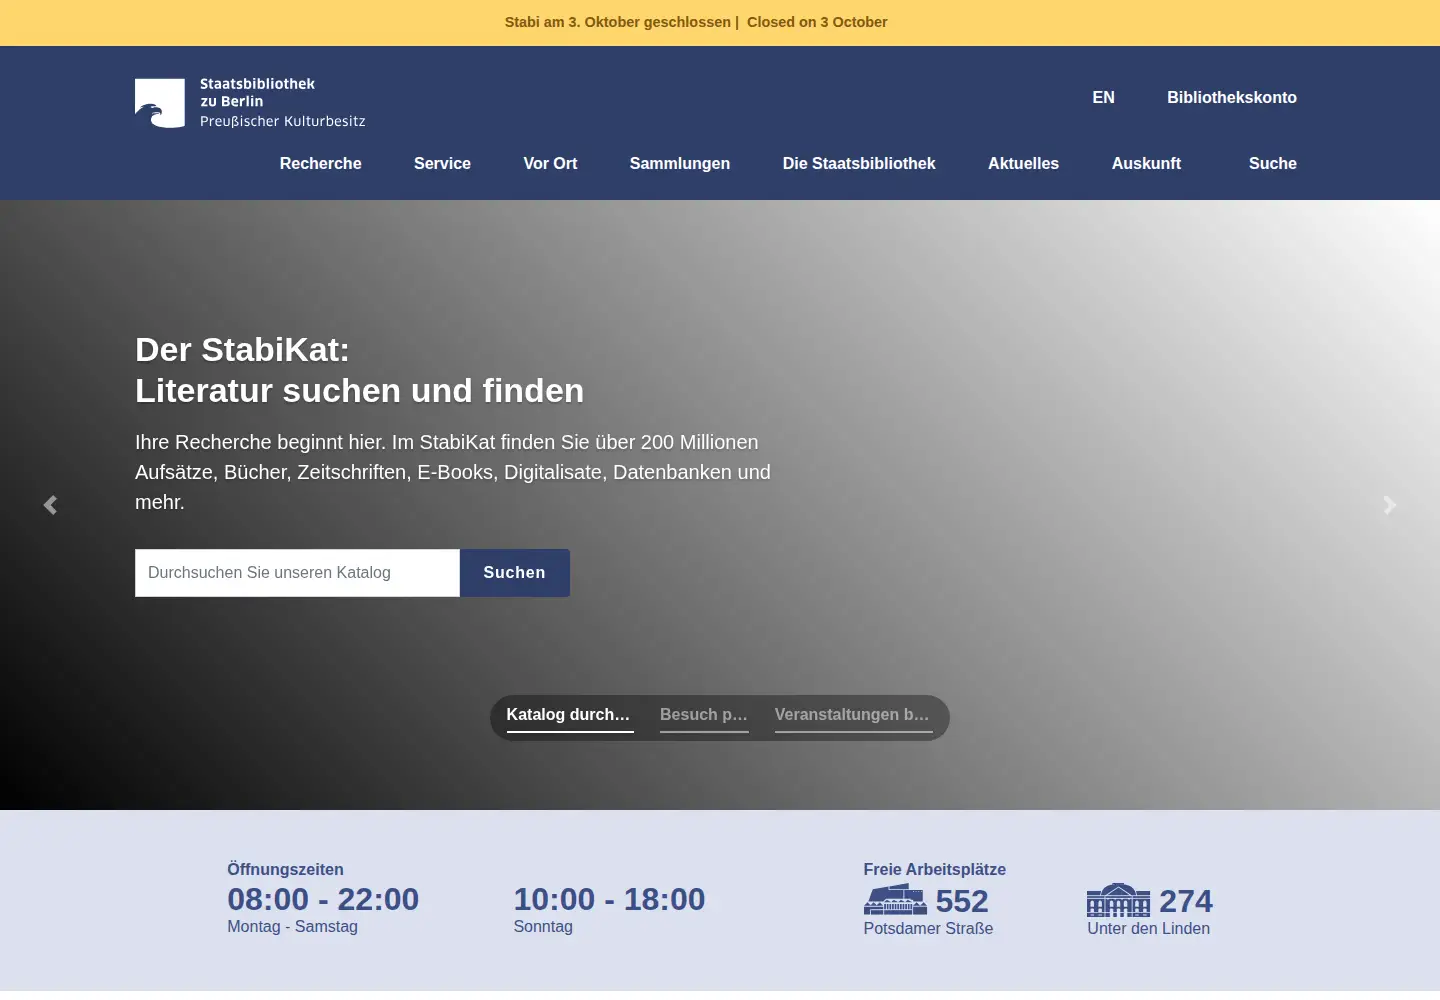Click the 'Potsdamer Straße' label
1440x1000 pixels.
(928, 928)
